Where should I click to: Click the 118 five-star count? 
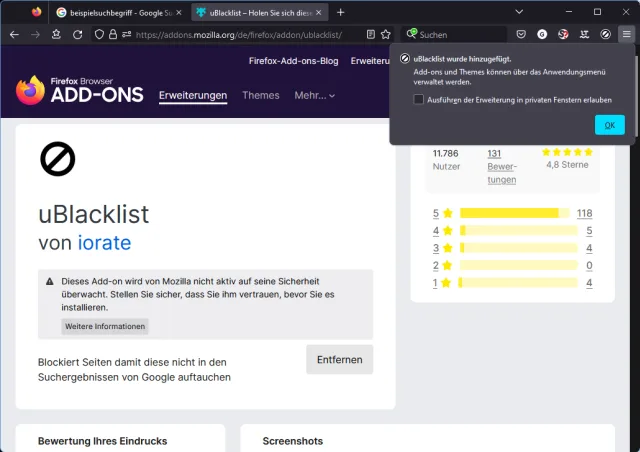pos(584,213)
